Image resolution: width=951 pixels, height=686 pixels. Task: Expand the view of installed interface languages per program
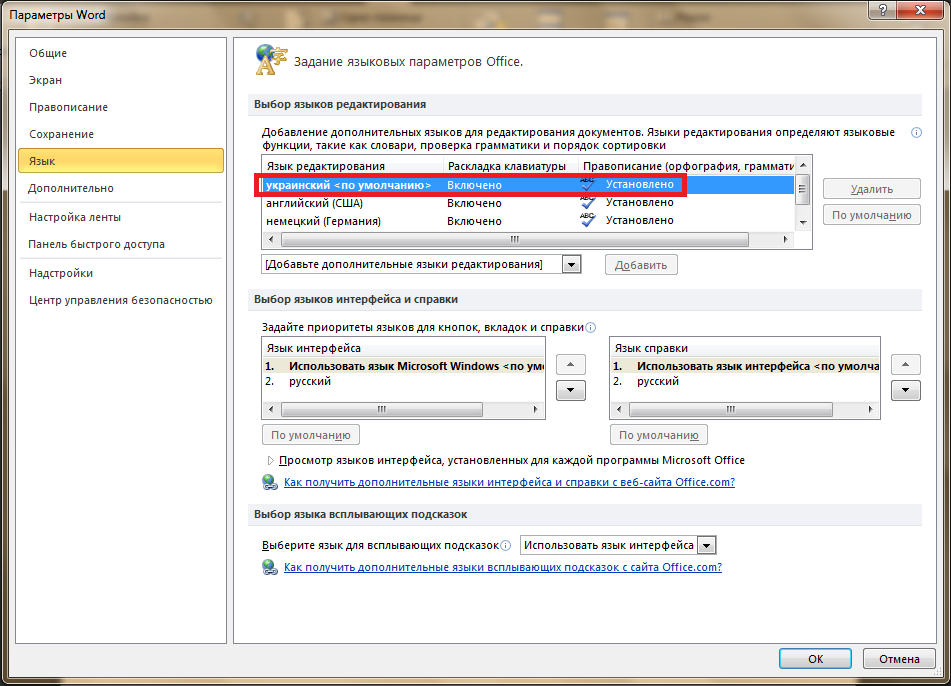point(271,460)
